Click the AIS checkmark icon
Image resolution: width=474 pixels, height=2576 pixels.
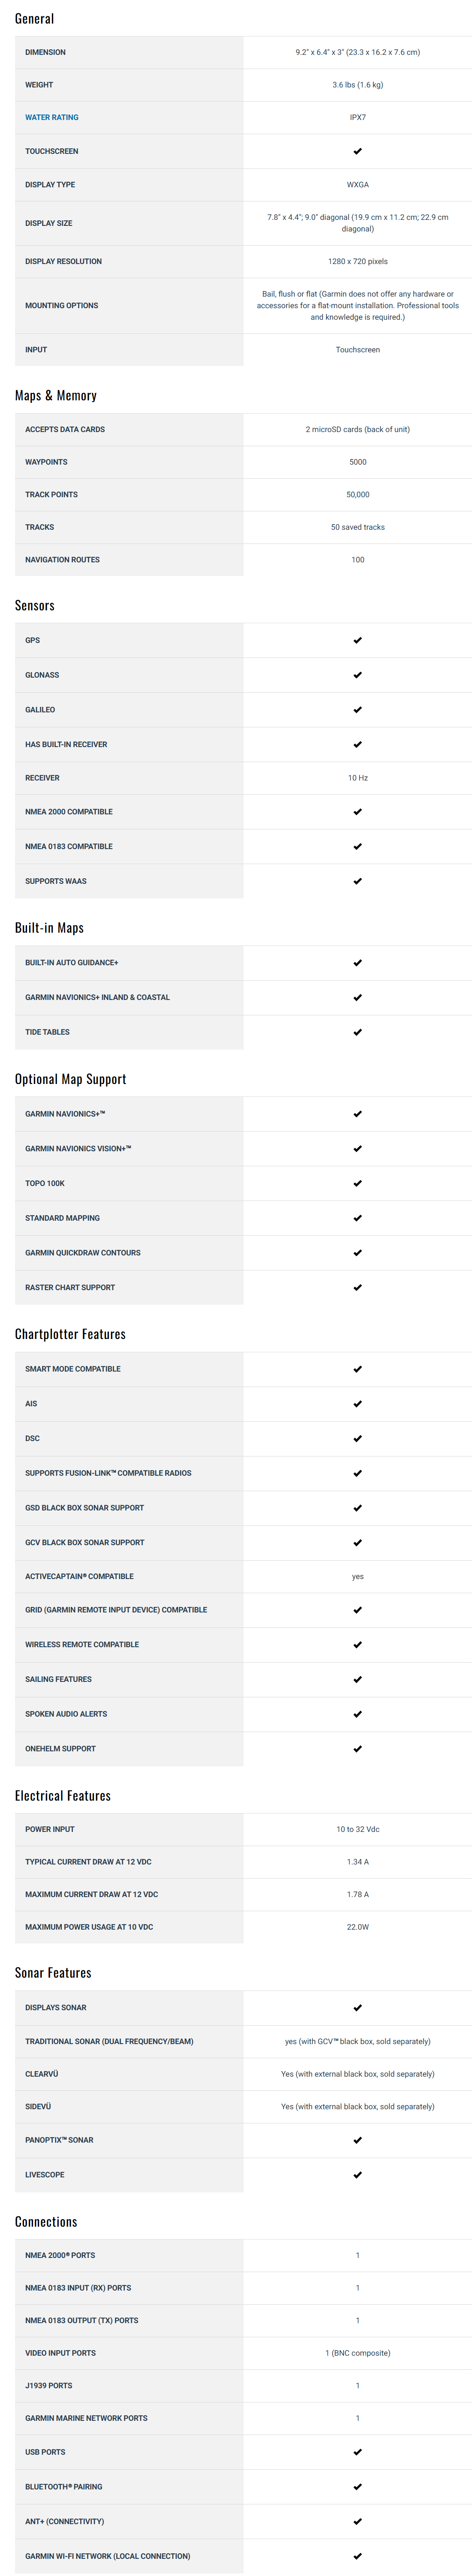pyautogui.click(x=358, y=1404)
